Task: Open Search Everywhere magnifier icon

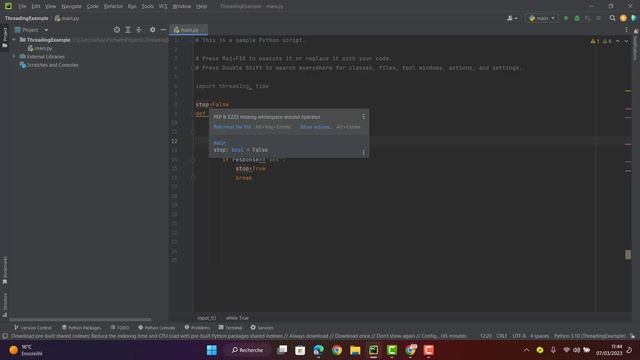Action: [x=612, y=18]
